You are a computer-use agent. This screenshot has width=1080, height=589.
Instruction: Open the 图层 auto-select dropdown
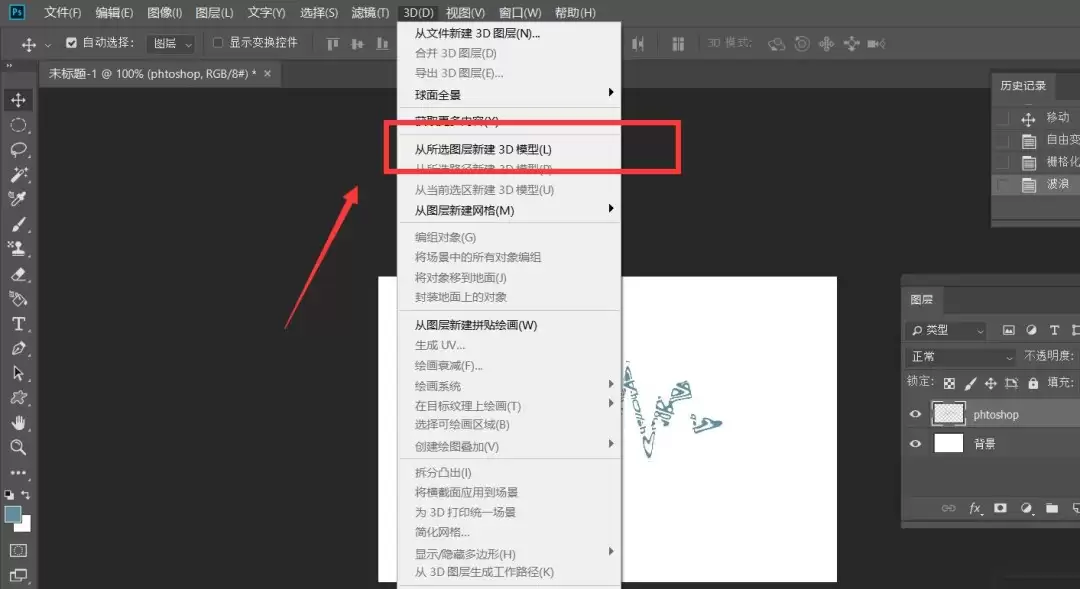click(170, 43)
